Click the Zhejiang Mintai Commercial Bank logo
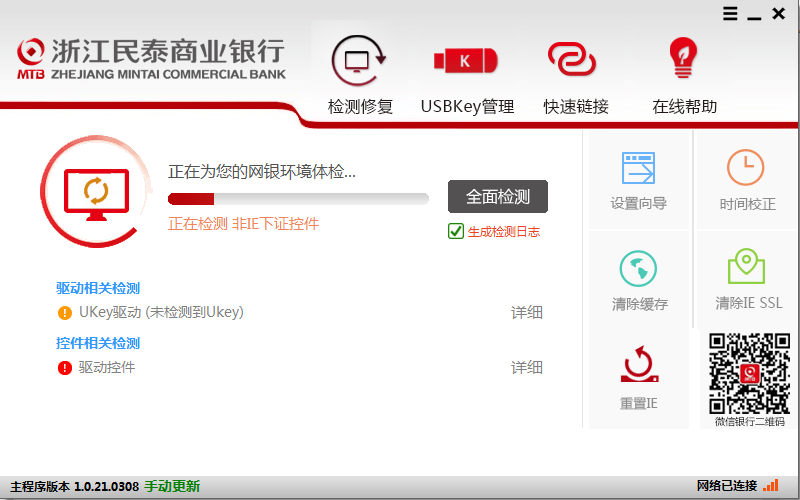800x500 pixels. pyautogui.click(x=151, y=59)
